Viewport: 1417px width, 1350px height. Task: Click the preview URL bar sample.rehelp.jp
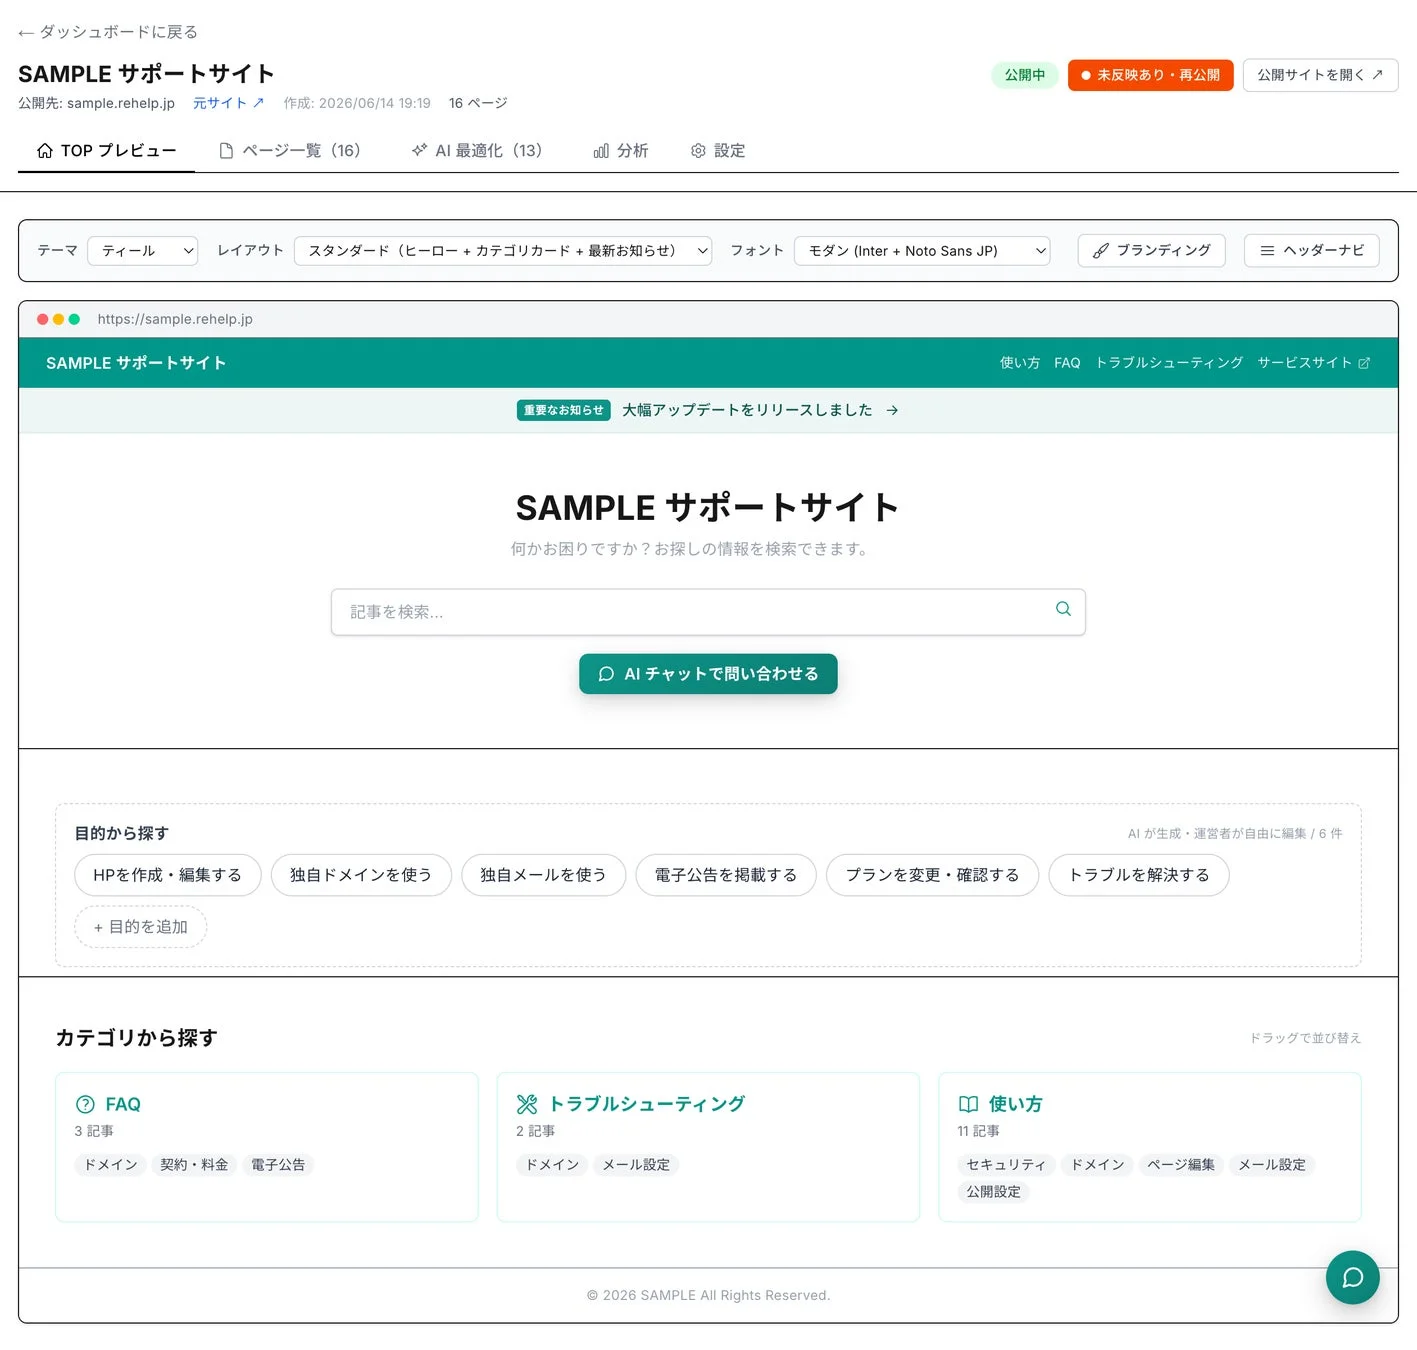point(175,319)
